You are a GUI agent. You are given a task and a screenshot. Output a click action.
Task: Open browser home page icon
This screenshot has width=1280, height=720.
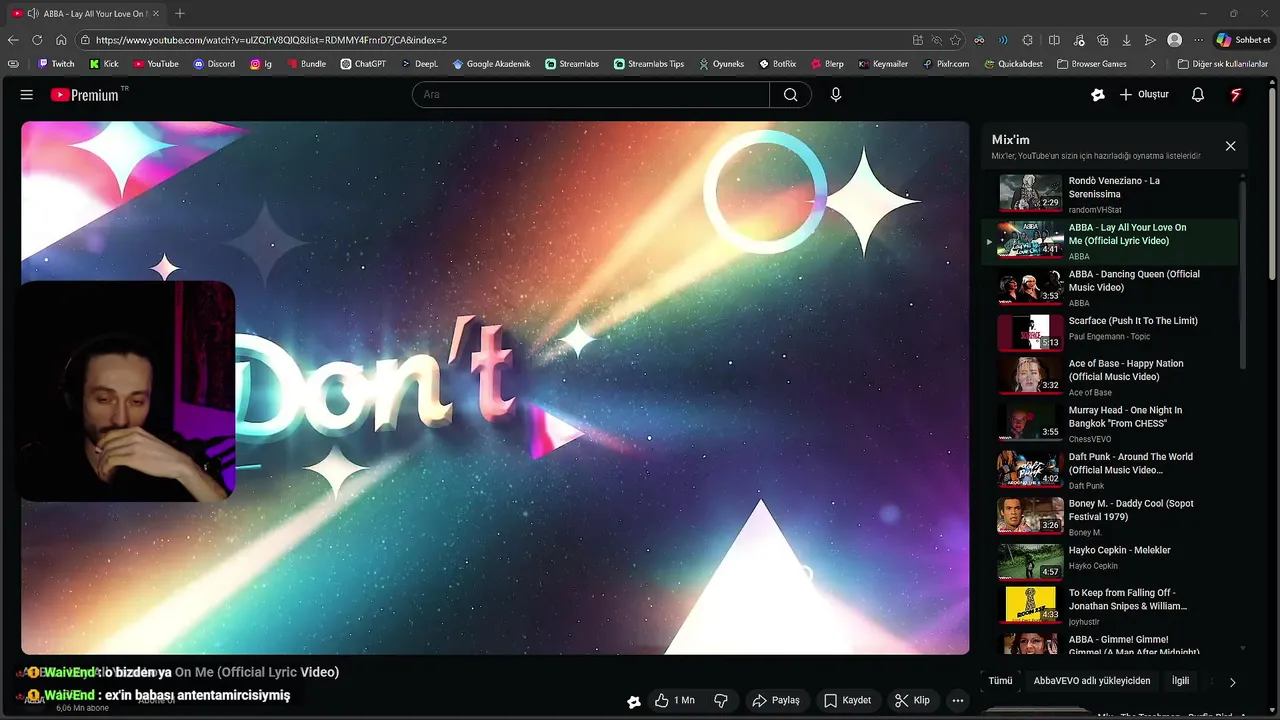click(x=61, y=40)
